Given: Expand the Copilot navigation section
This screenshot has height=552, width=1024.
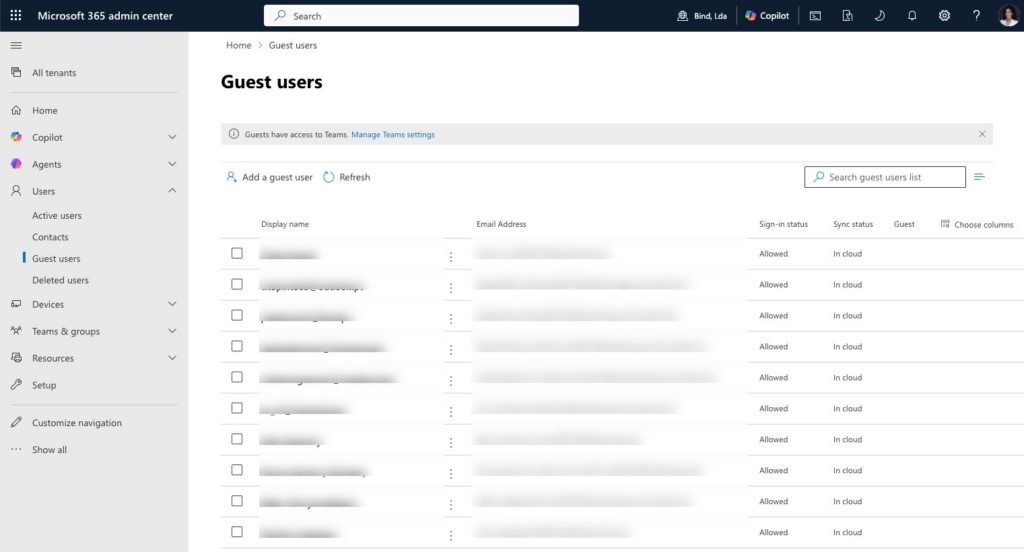Looking at the screenshot, I should click(x=172, y=137).
